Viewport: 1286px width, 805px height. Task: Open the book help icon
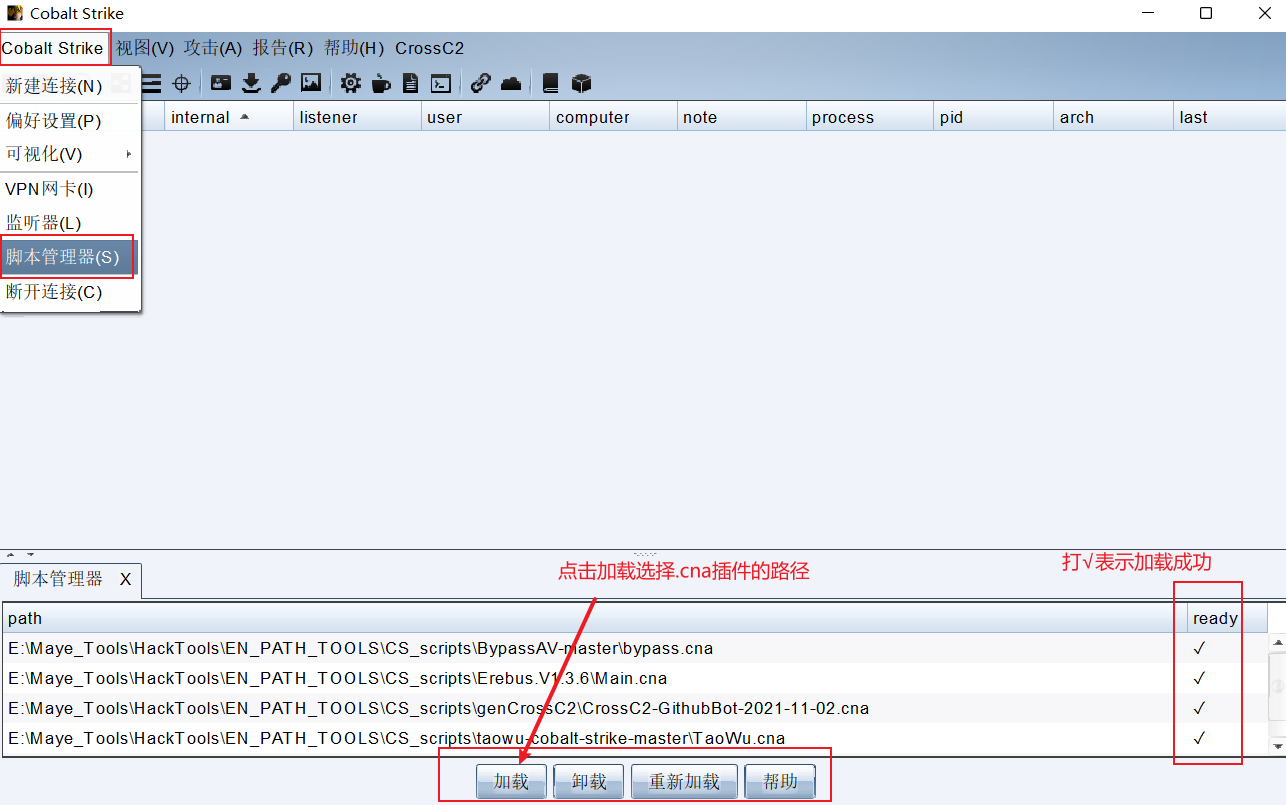[551, 84]
